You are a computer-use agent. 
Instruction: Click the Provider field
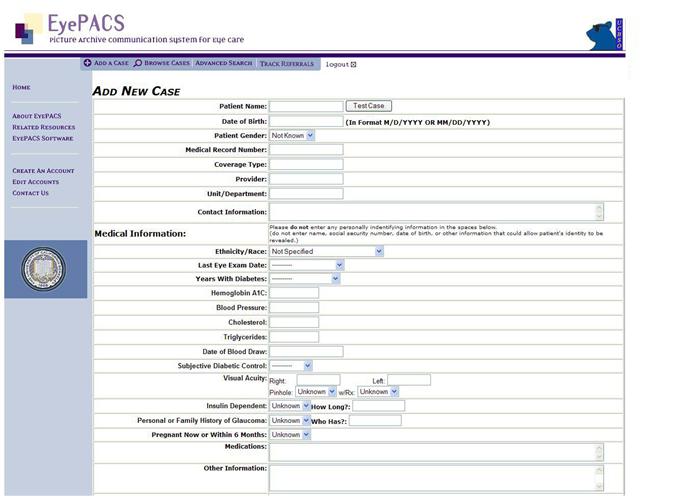click(x=306, y=179)
